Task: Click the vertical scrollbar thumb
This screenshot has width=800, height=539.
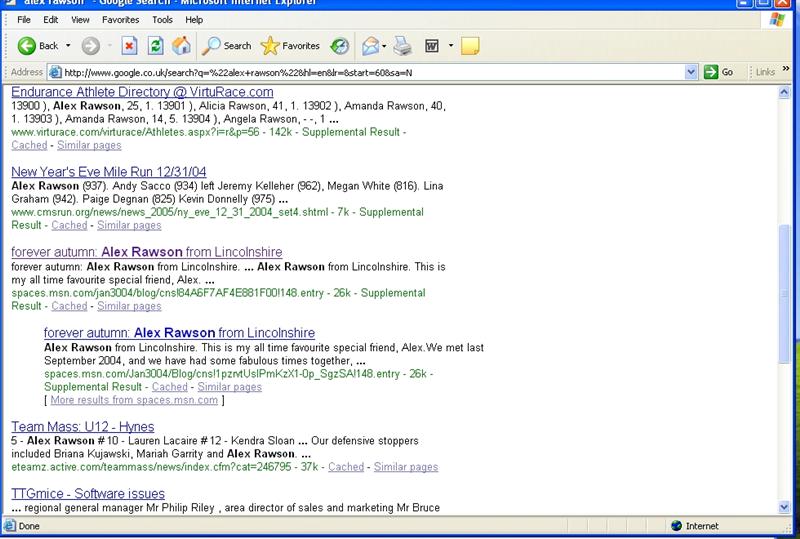Action: [x=784, y=294]
